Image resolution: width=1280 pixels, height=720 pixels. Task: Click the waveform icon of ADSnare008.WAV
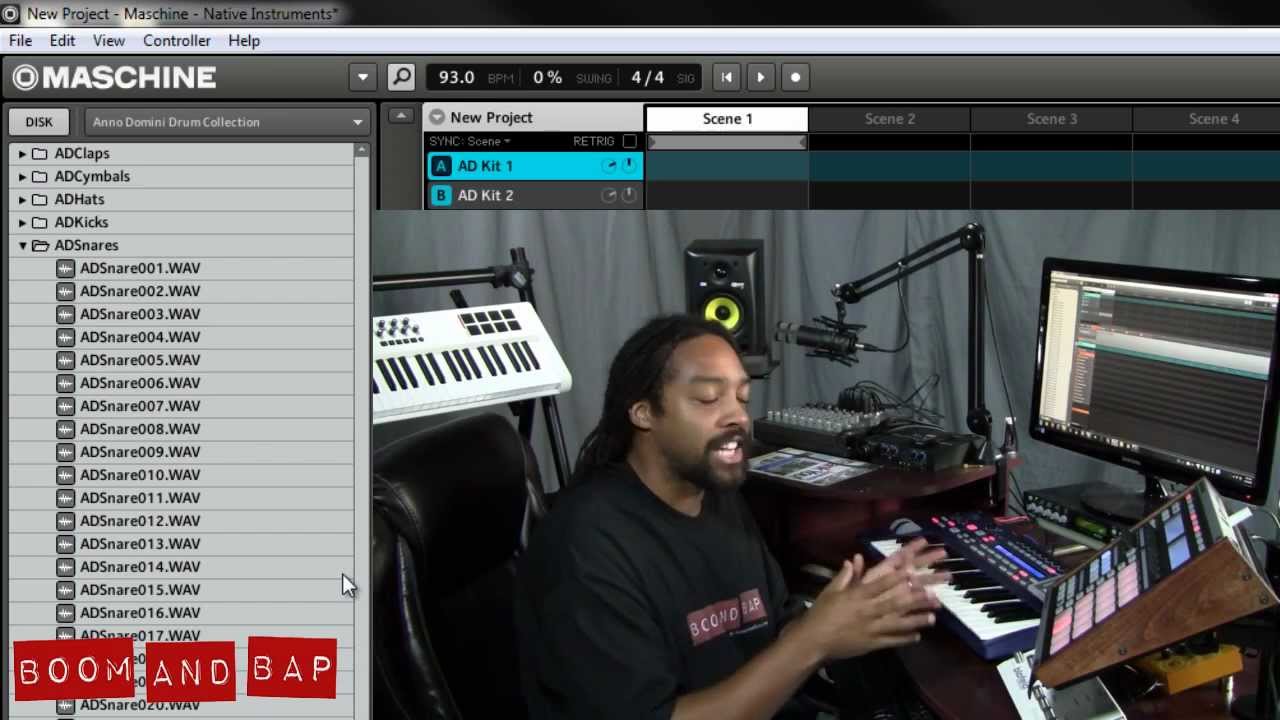pos(66,429)
